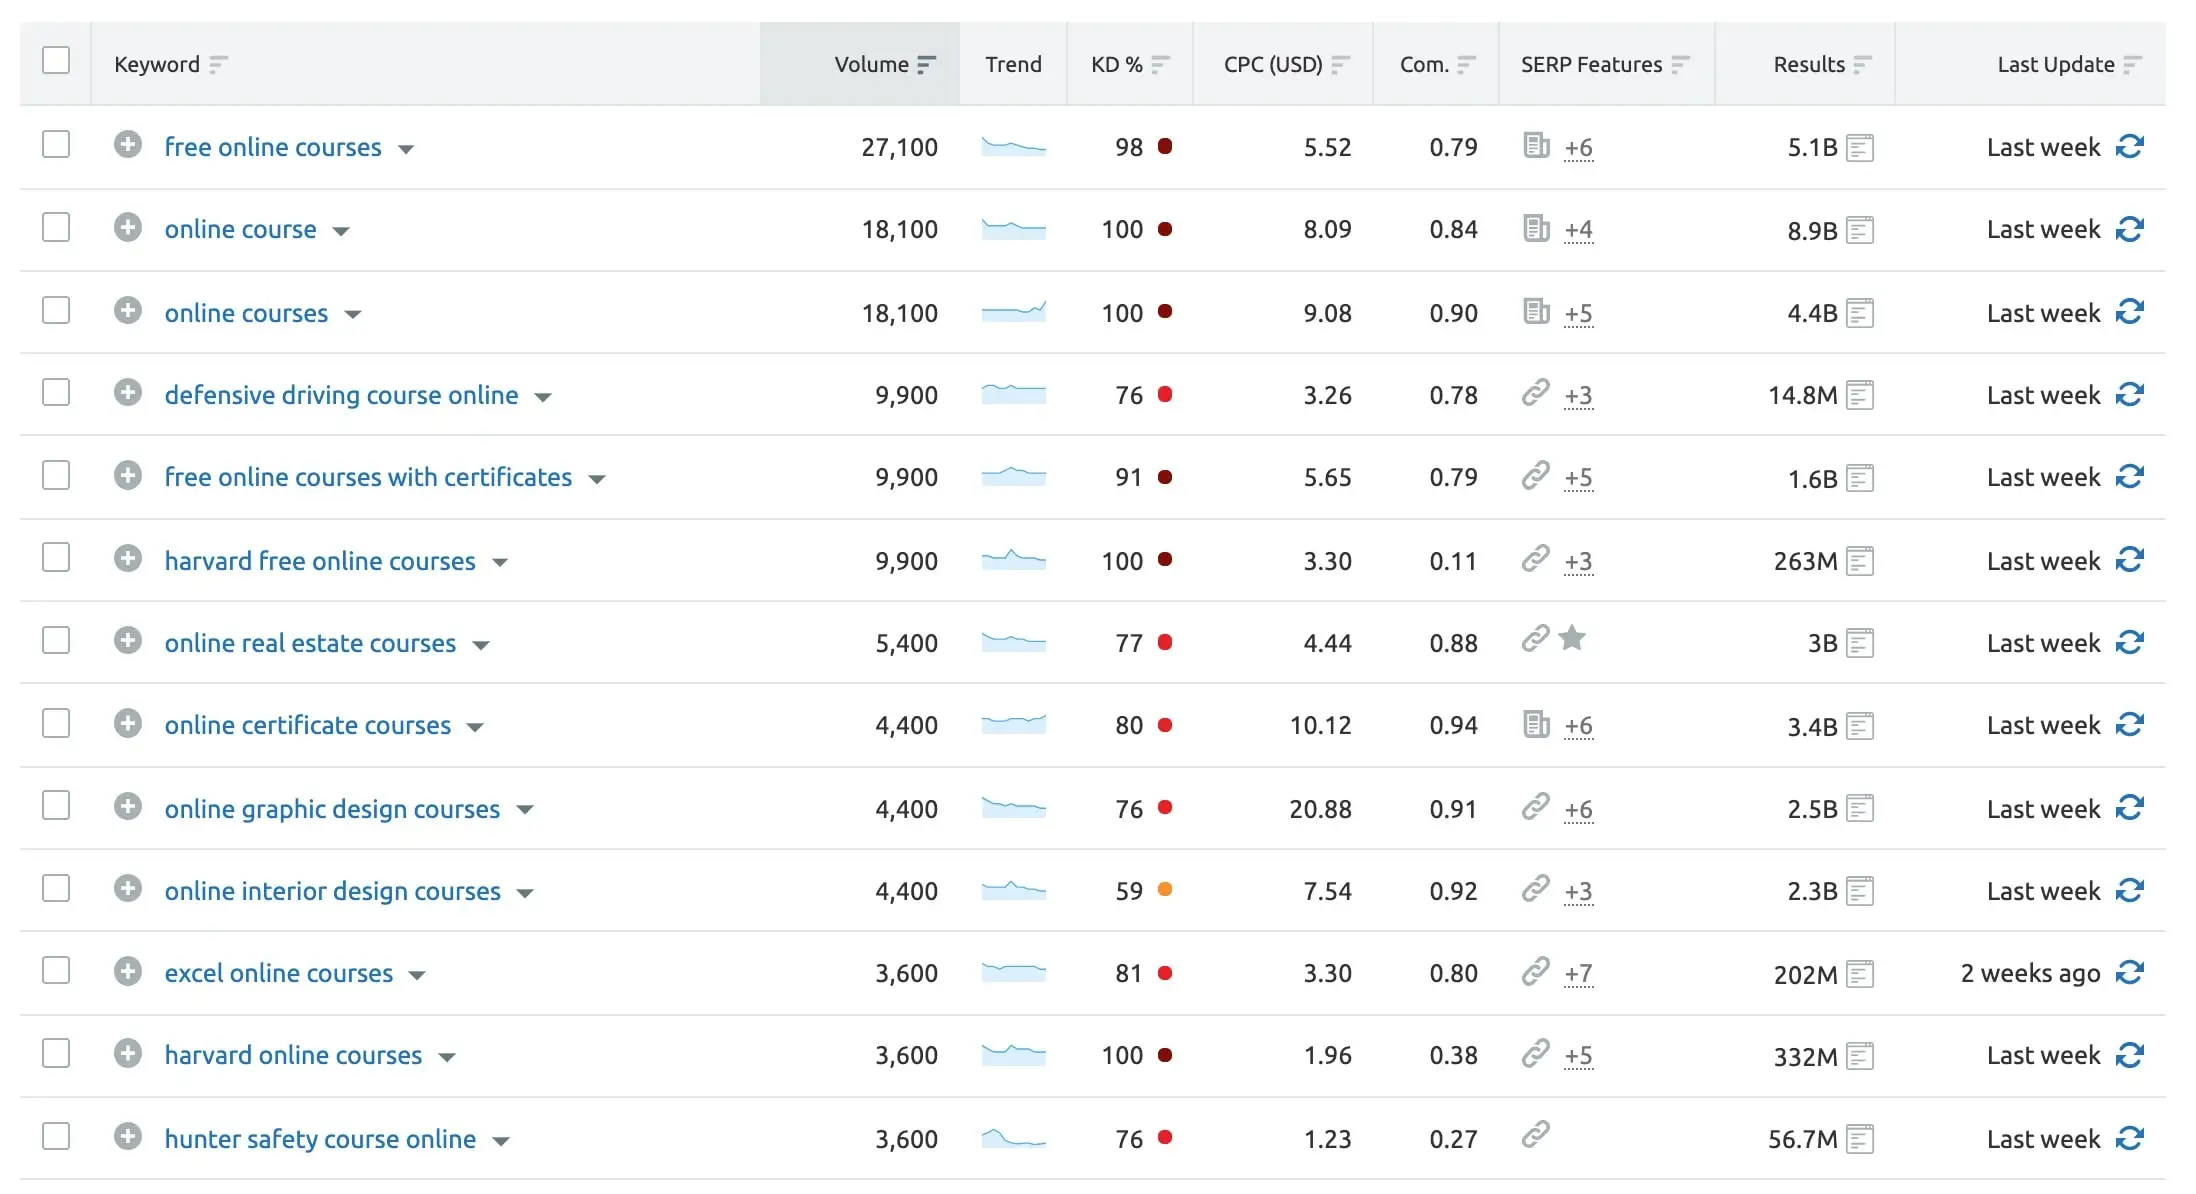The height and width of the screenshot is (1194, 2196).
Task: View SERP snapshot for 'online courses' results
Action: click(x=1859, y=314)
